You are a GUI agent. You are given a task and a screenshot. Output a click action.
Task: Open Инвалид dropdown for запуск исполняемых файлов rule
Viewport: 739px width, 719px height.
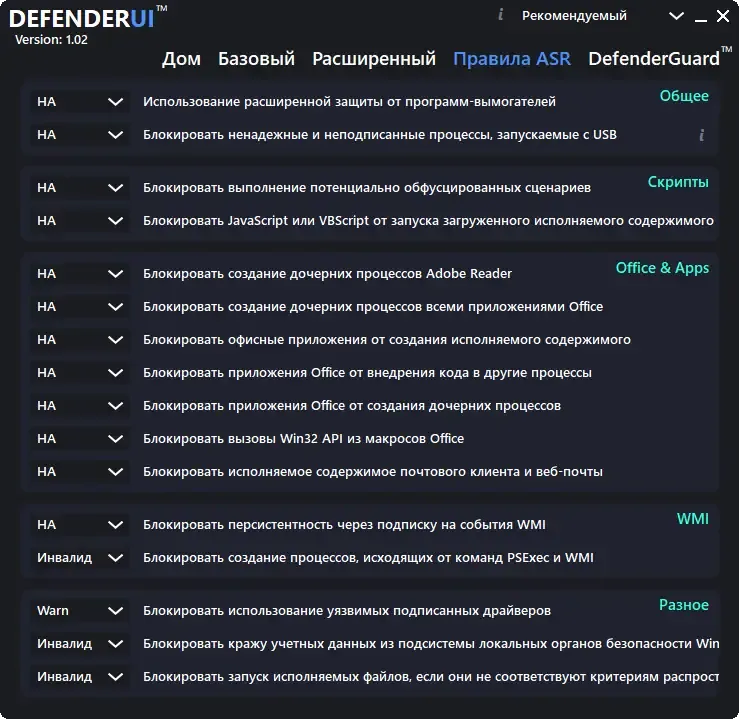point(80,677)
